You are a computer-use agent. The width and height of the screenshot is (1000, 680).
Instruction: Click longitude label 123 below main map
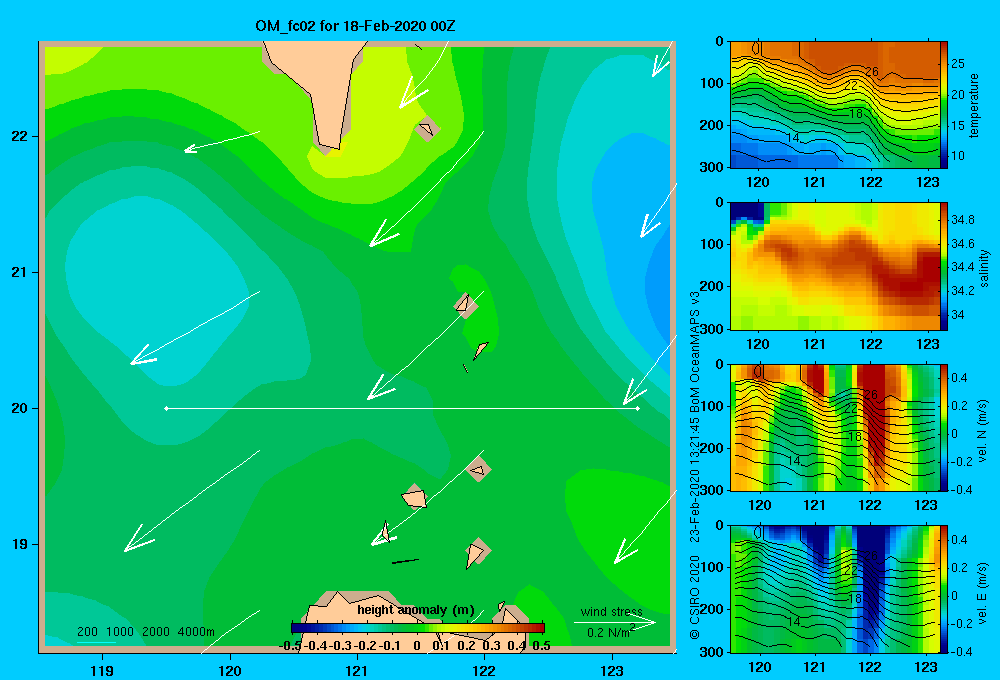click(x=612, y=671)
